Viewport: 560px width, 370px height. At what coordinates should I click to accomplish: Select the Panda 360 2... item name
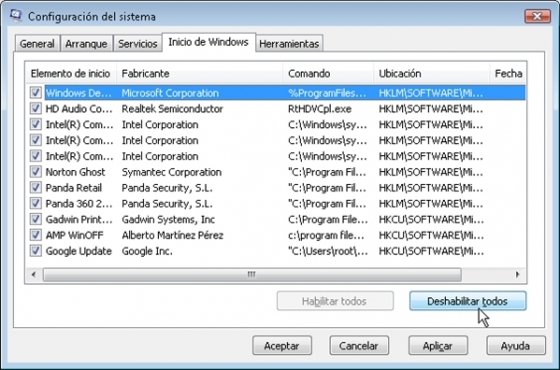tap(79, 204)
